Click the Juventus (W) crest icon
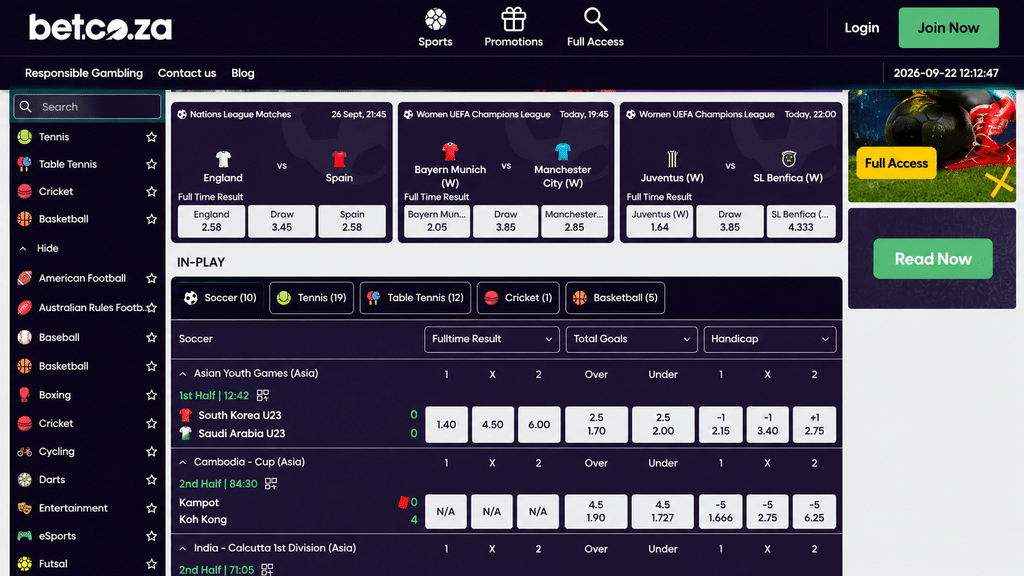Image resolution: width=1024 pixels, height=576 pixels. [x=672, y=159]
